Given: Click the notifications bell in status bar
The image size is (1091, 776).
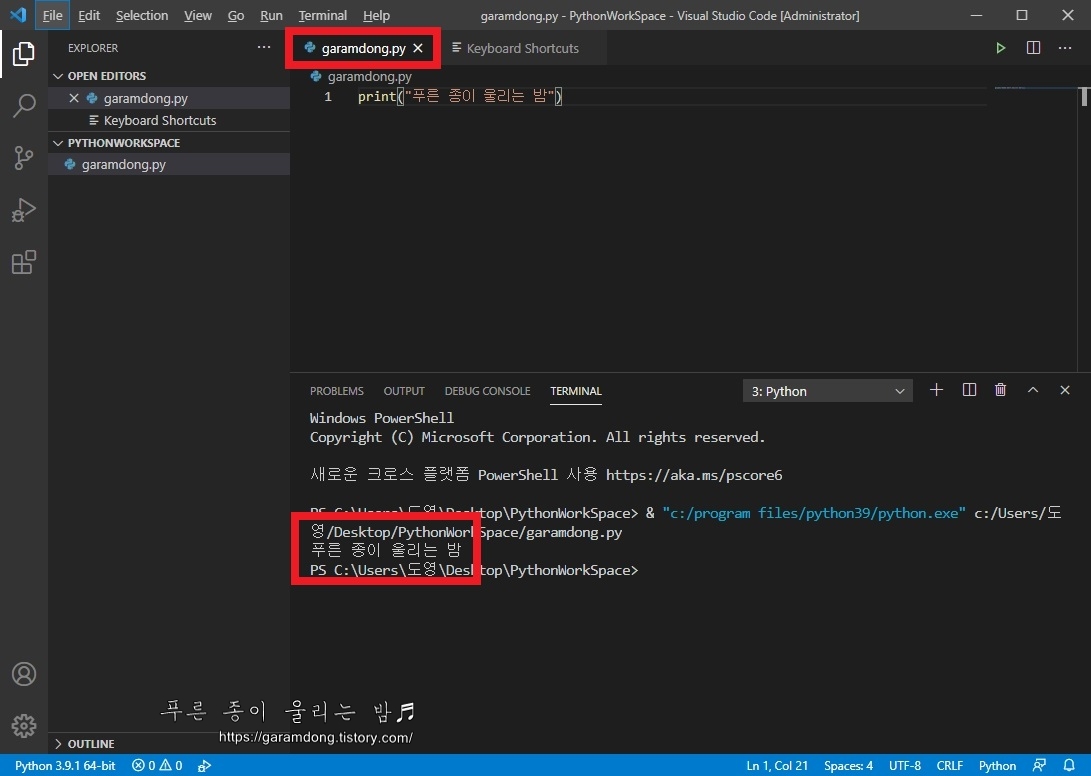Looking at the screenshot, I should (x=1069, y=765).
